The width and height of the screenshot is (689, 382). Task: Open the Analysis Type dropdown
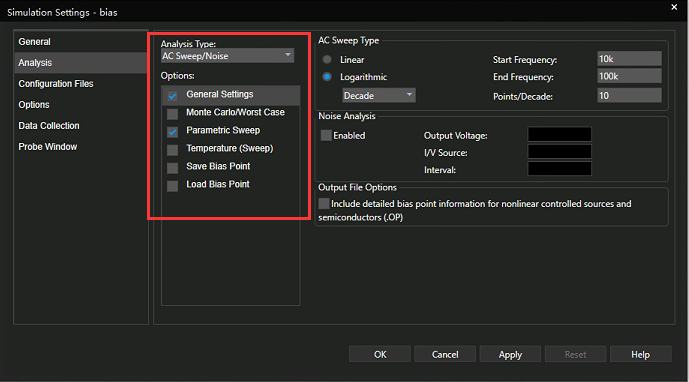[x=227, y=56]
